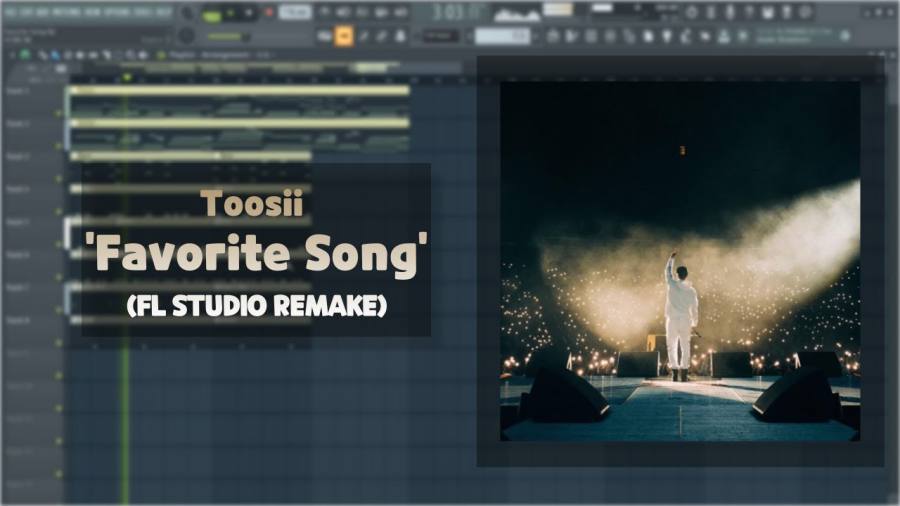Open the EDIT menu

coord(26,11)
